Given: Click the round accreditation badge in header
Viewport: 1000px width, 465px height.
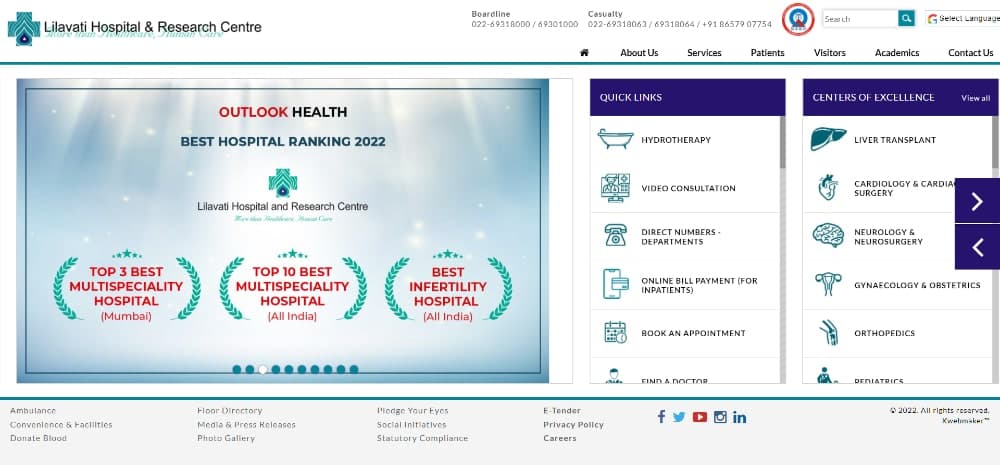Looking at the screenshot, I should pos(798,19).
